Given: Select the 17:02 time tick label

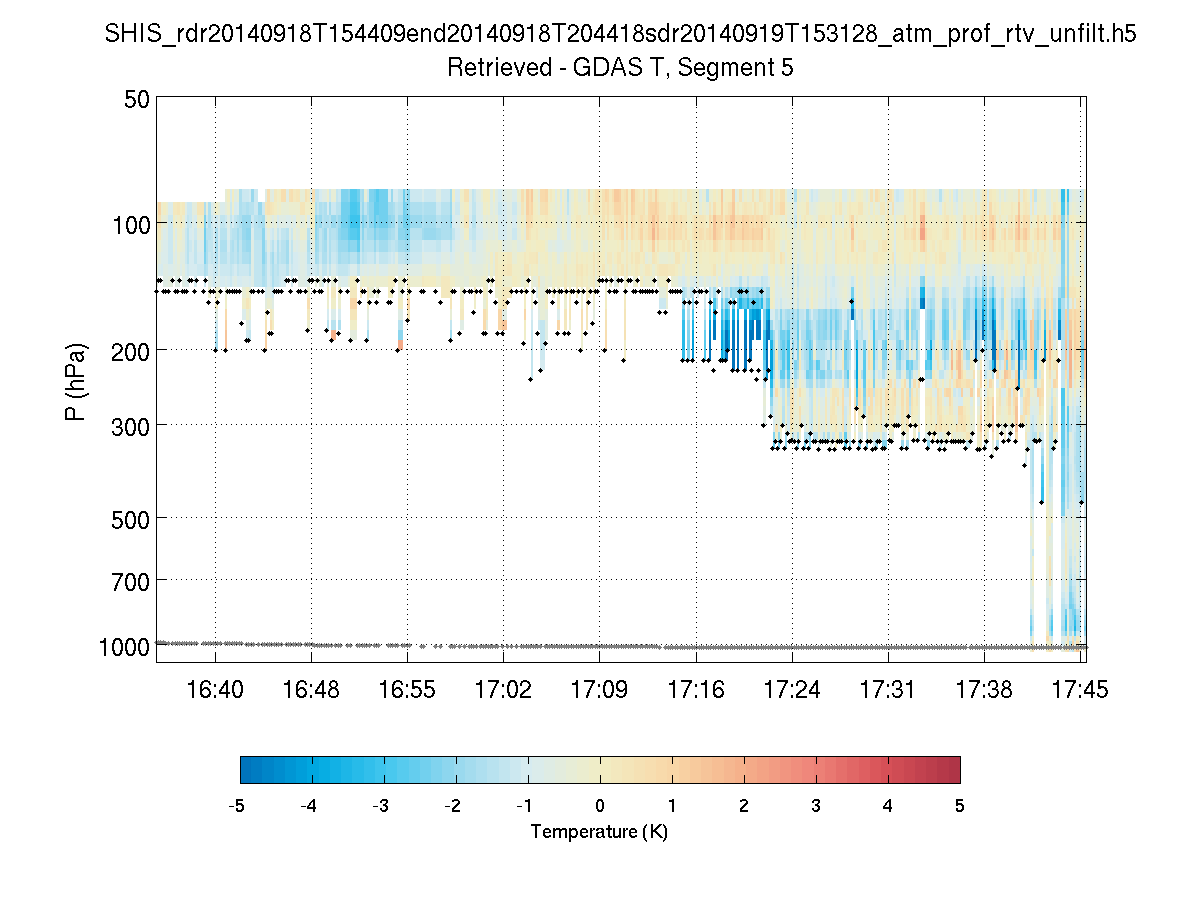Looking at the screenshot, I should pyautogui.click(x=503, y=689).
